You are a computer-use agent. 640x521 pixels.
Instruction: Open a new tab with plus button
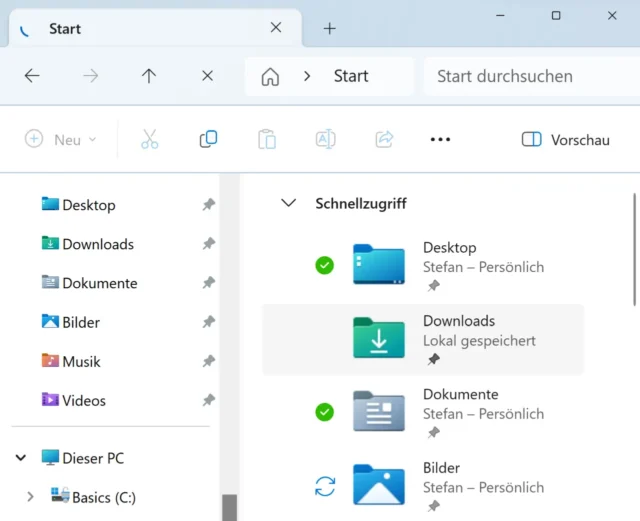(x=329, y=28)
